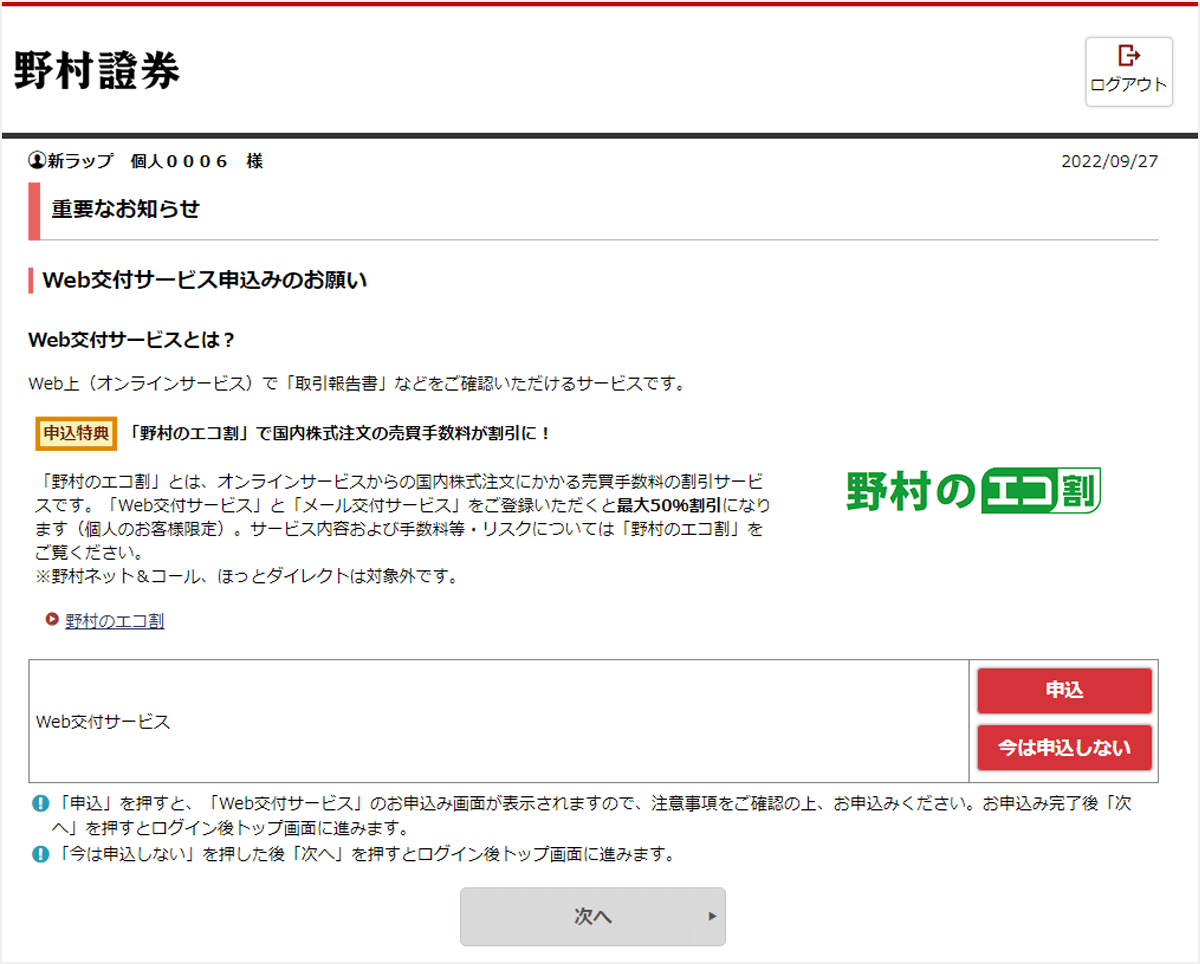
Task: Click info icon beside 「今は申込しない」 note
Action: click(x=40, y=854)
